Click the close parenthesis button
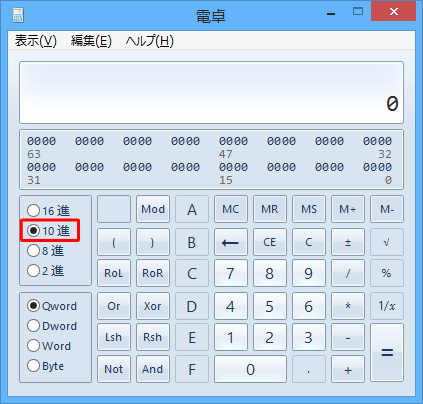Image resolution: width=423 pixels, height=404 pixels. click(153, 242)
